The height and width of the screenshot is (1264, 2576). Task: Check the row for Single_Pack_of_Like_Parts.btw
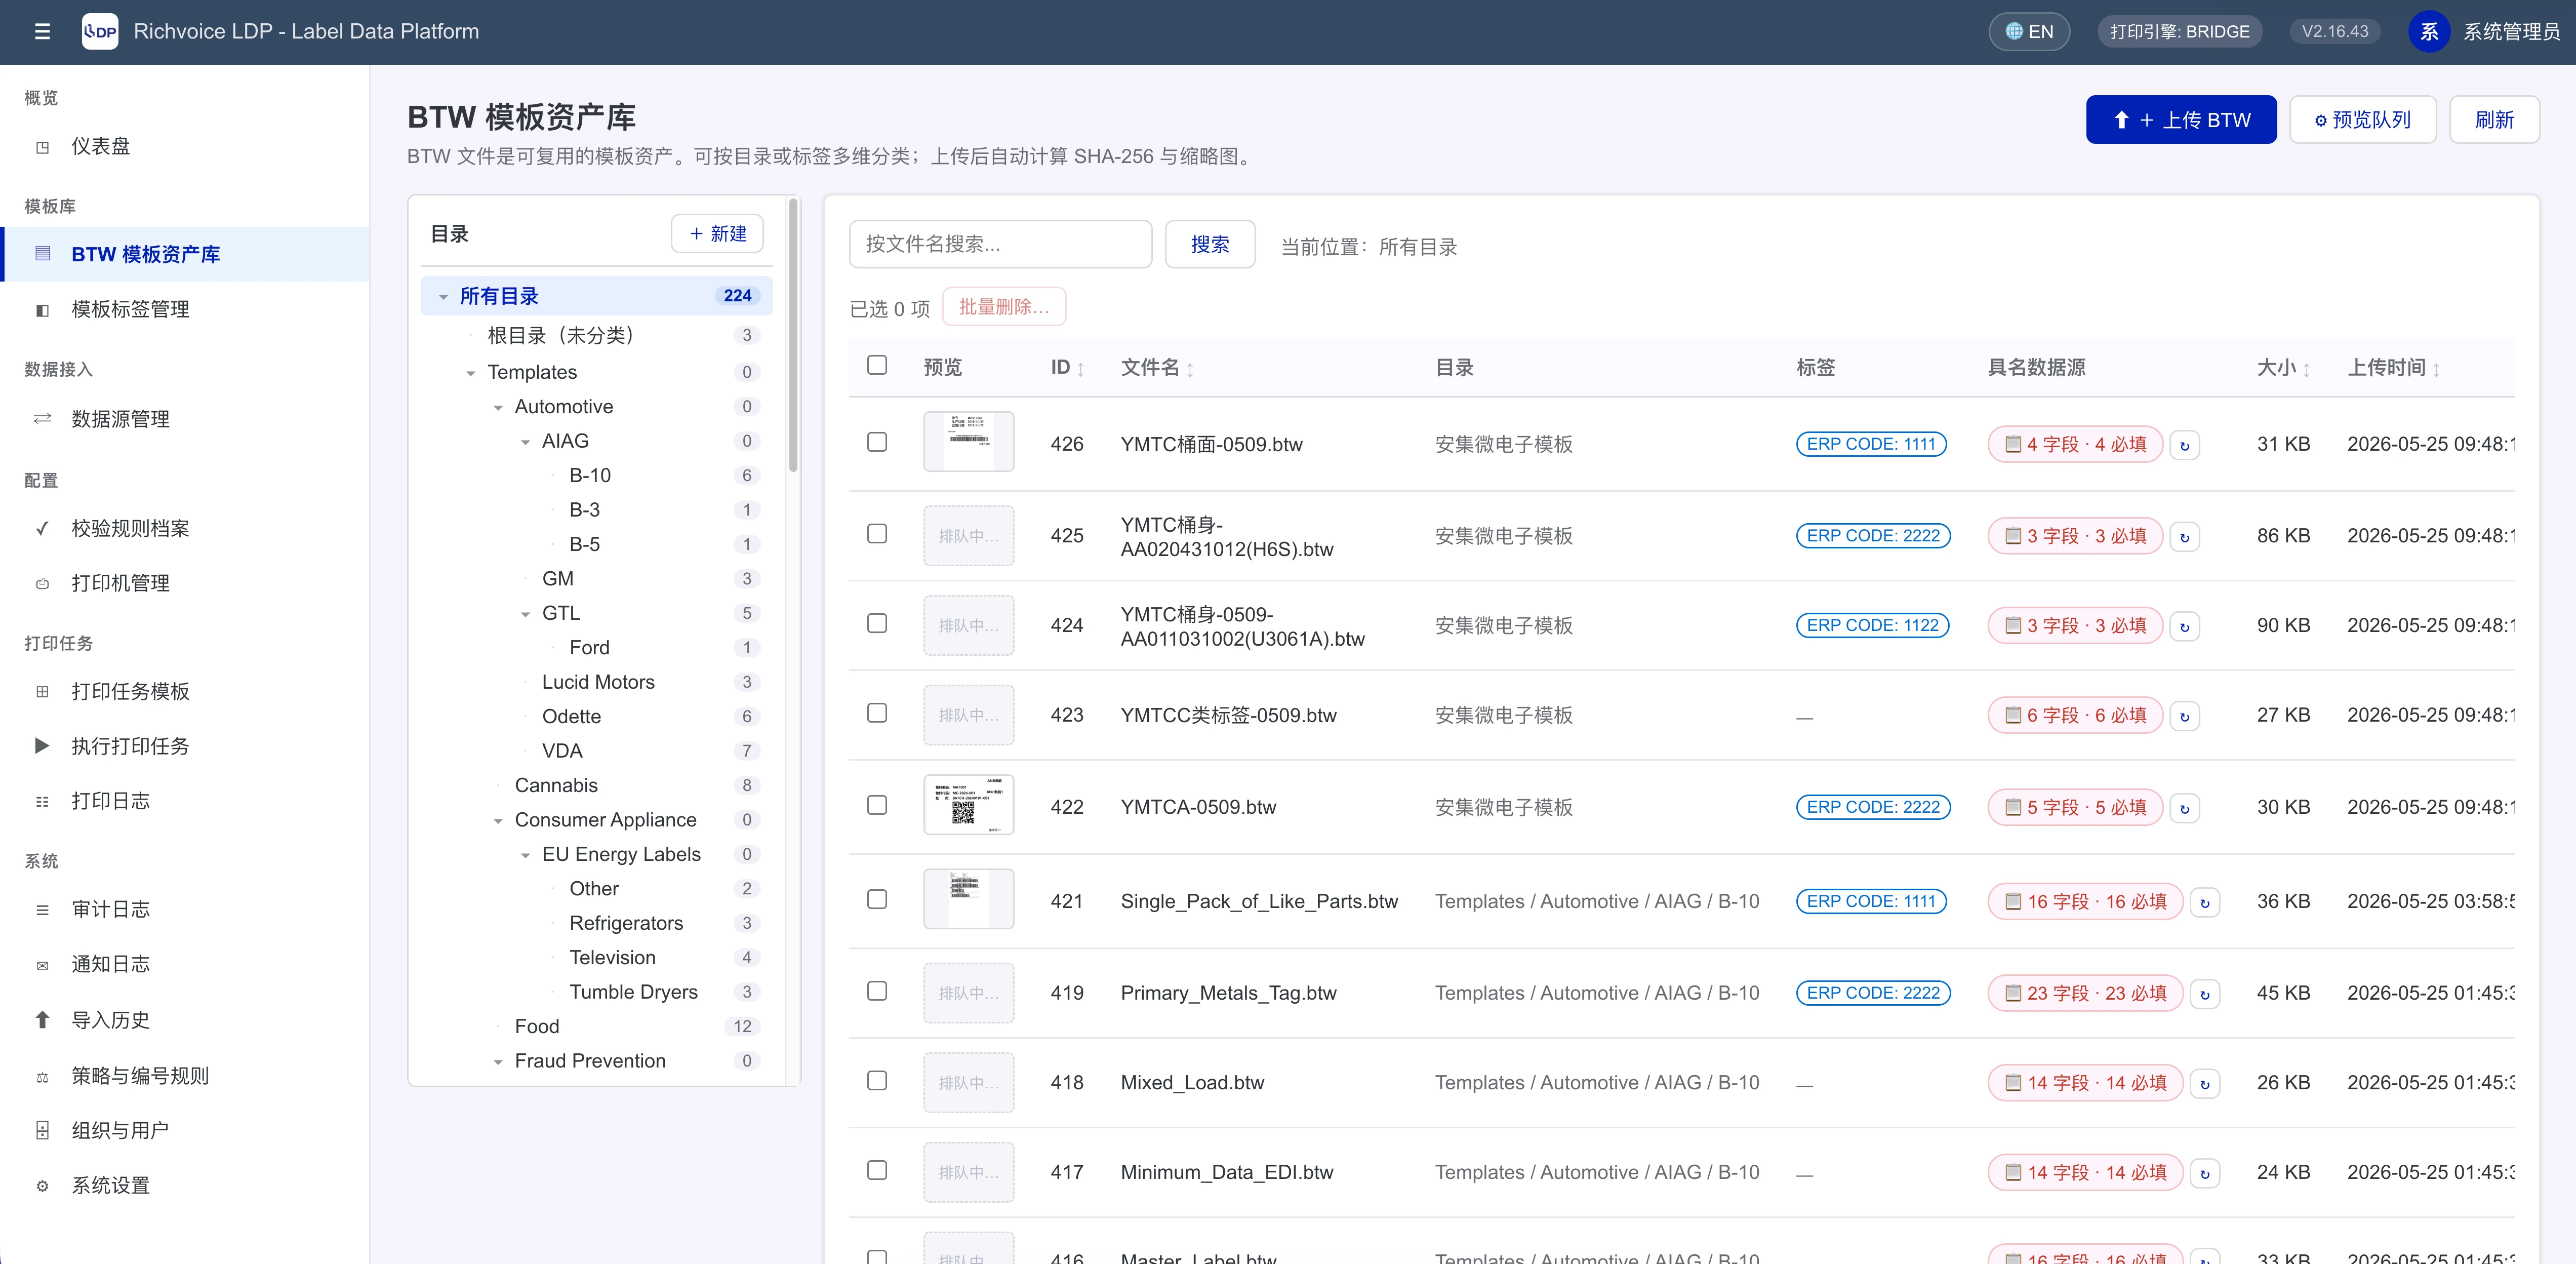click(877, 899)
